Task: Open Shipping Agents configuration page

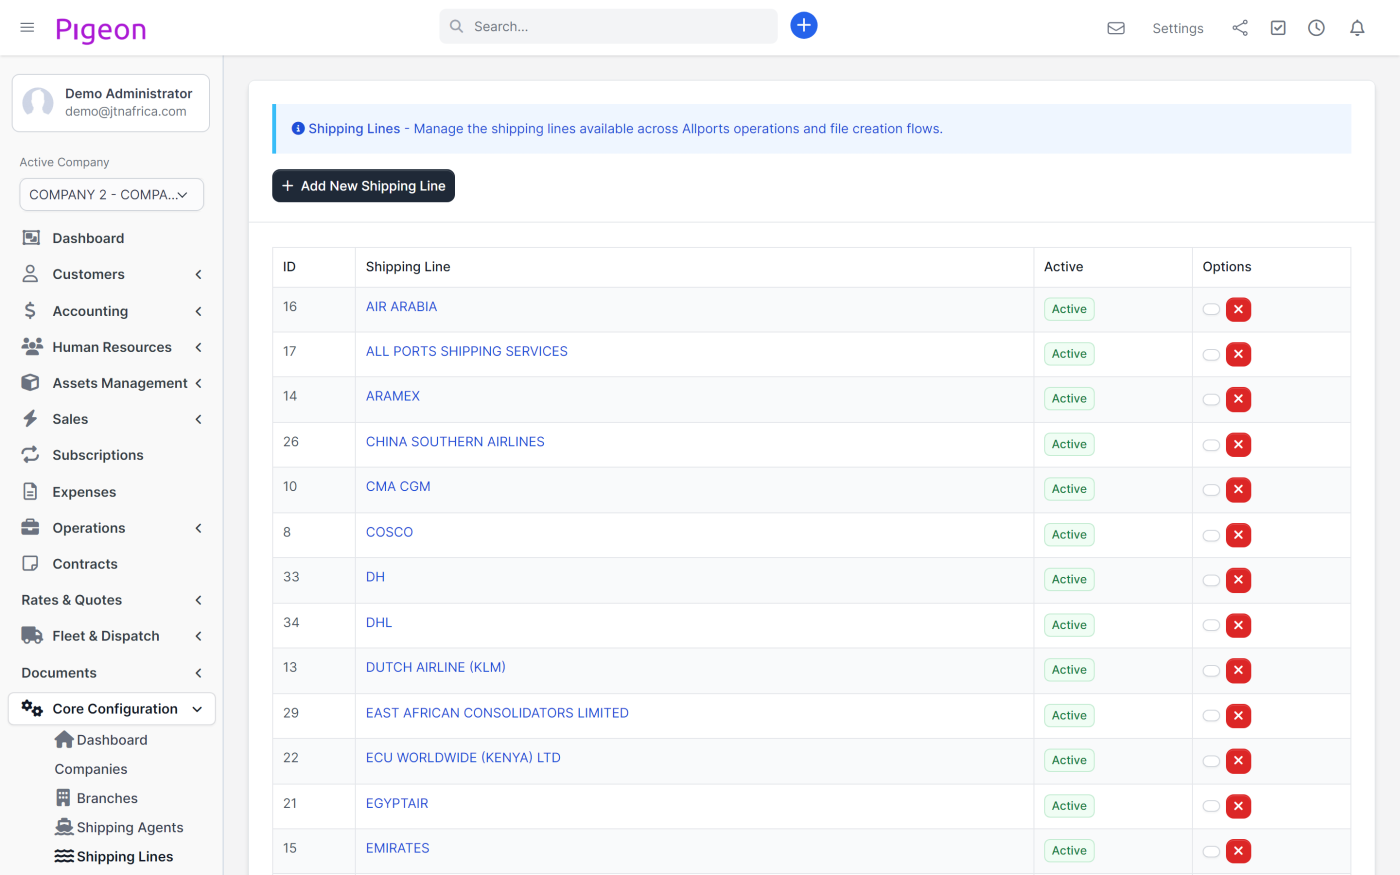Action: [119, 827]
